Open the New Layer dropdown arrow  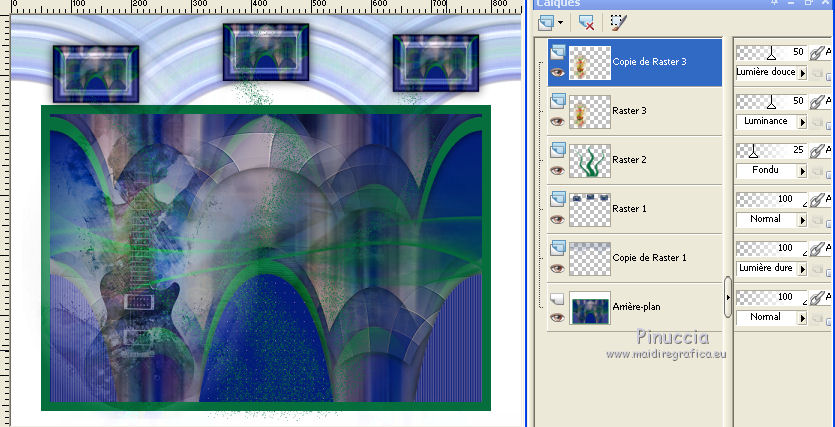coord(560,23)
